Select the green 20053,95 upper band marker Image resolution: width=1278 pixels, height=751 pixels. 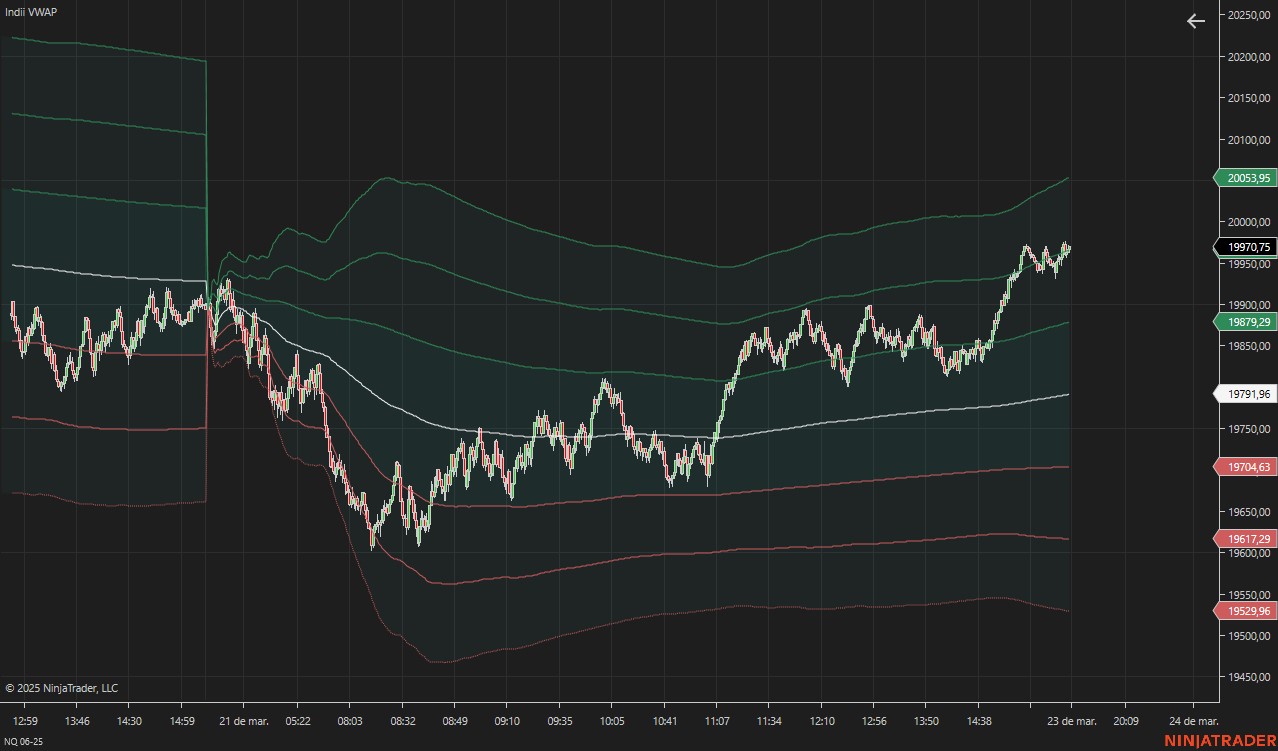pos(1246,178)
